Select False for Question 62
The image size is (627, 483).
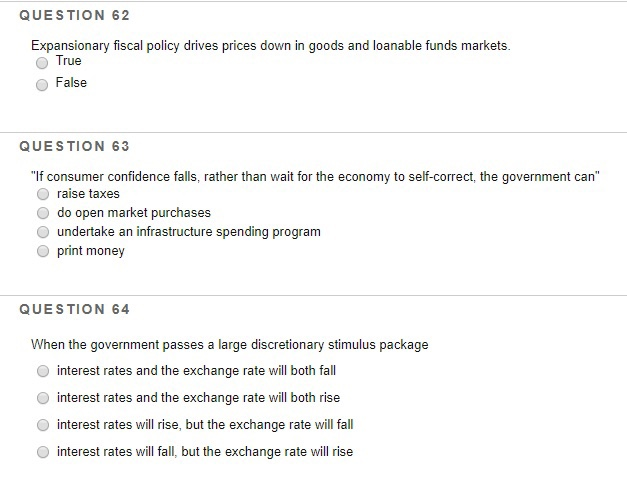pyautogui.click(x=42, y=85)
